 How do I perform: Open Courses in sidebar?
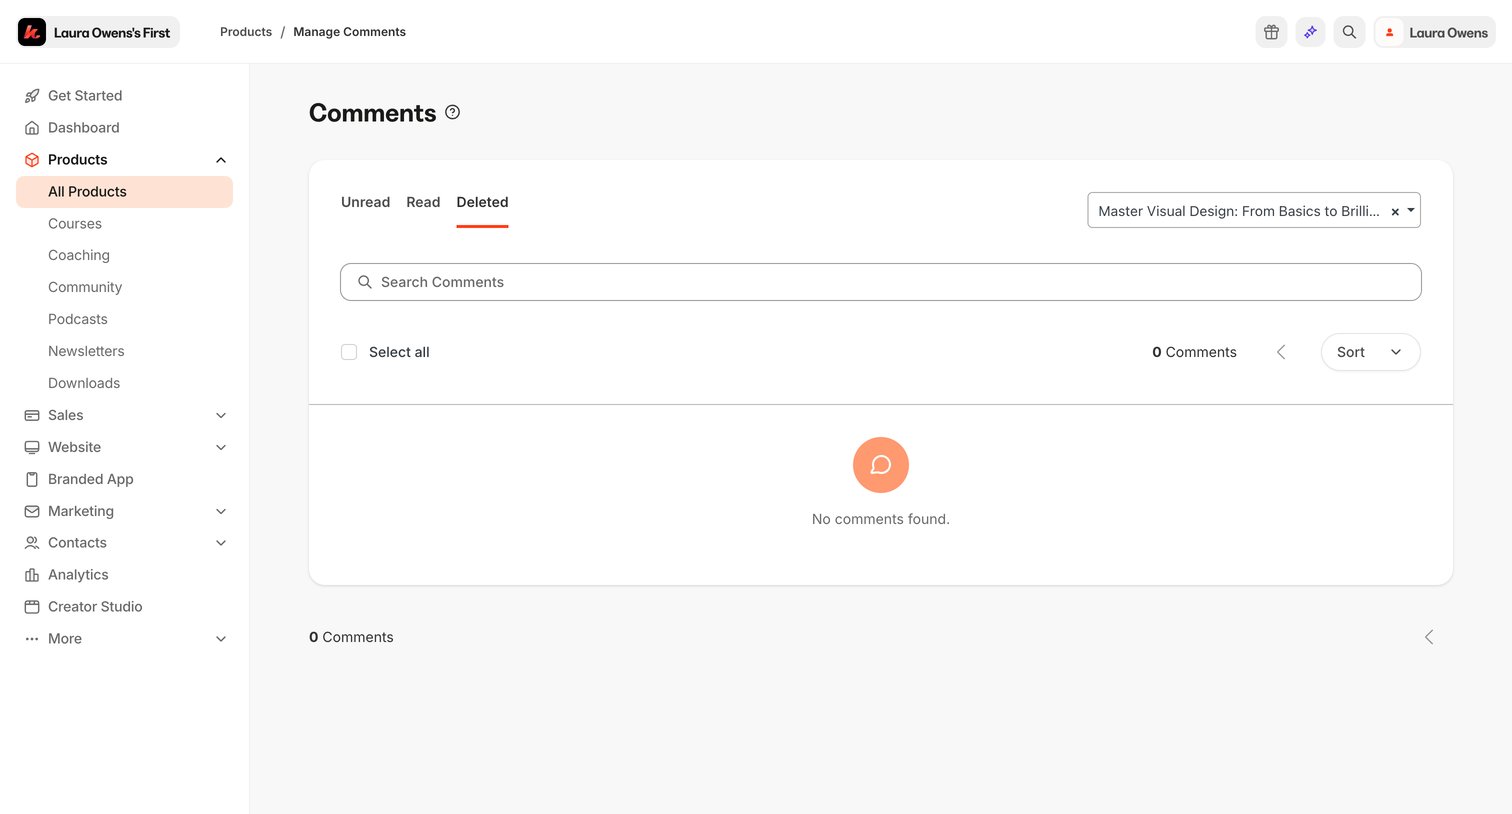click(75, 224)
